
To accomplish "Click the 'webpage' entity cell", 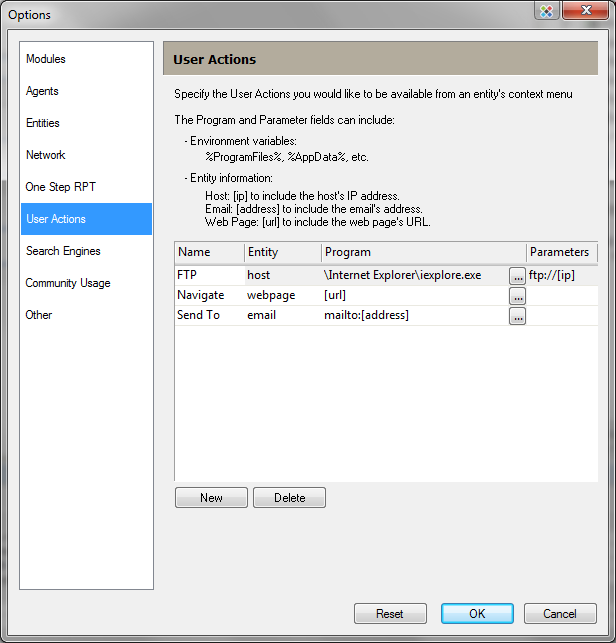I will pyautogui.click(x=283, y=295).
